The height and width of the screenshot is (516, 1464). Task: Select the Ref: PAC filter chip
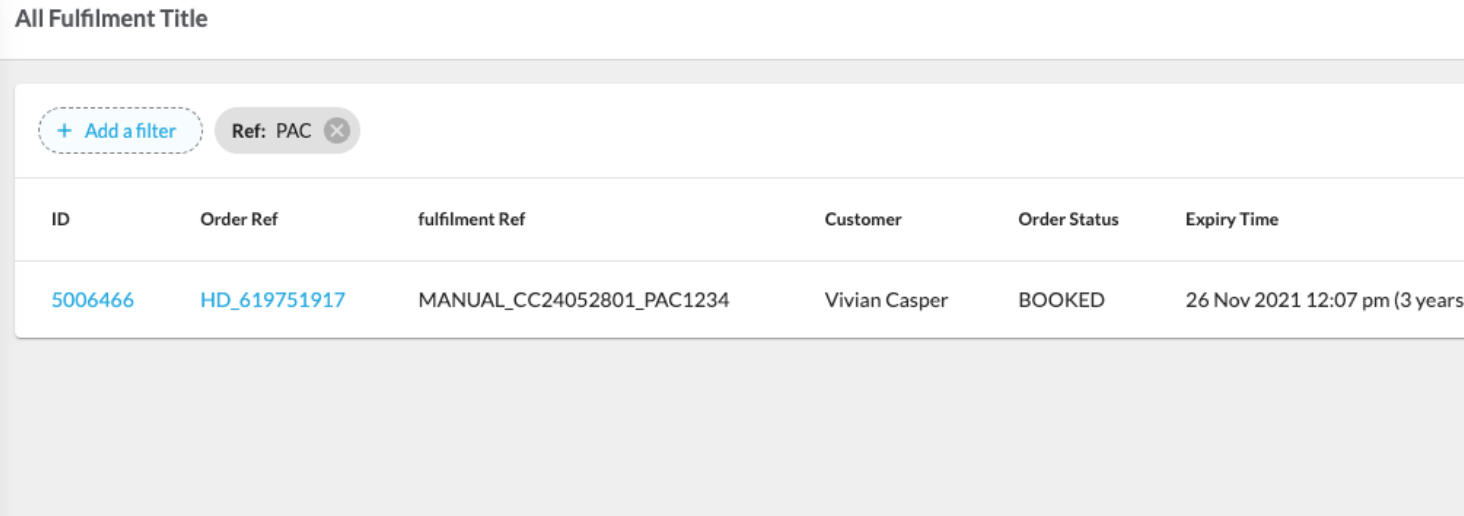(272, 131)
